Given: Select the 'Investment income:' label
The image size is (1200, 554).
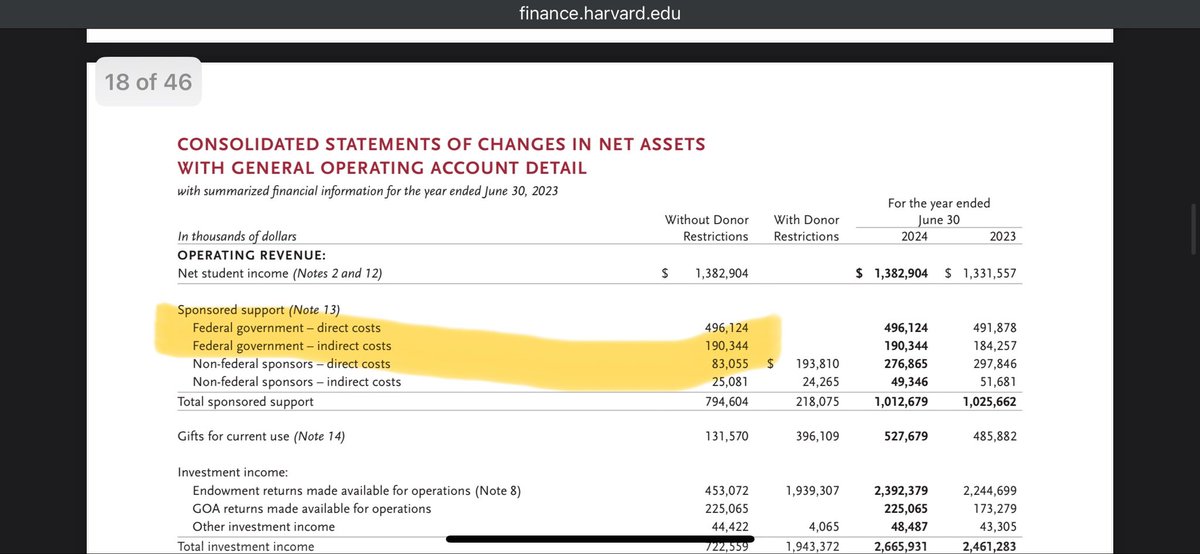Looking at the screenshot, I should tap(232, 472).
